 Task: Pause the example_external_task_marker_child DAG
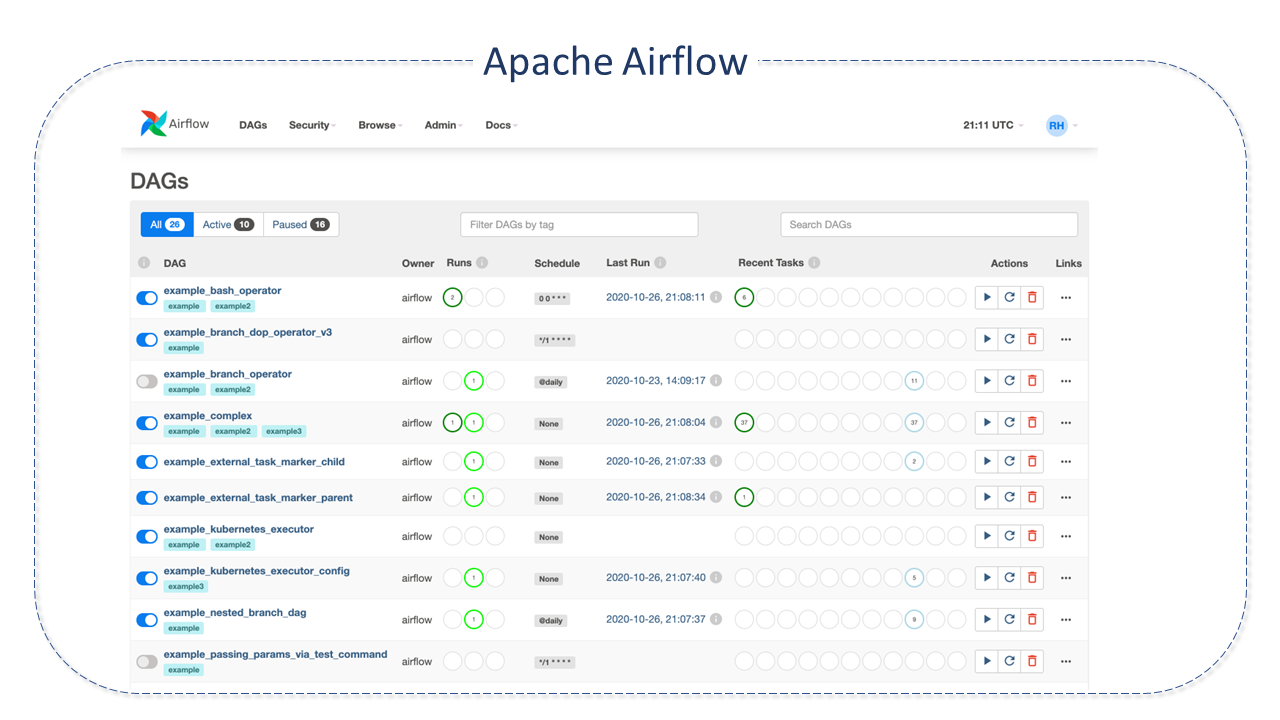147,462
